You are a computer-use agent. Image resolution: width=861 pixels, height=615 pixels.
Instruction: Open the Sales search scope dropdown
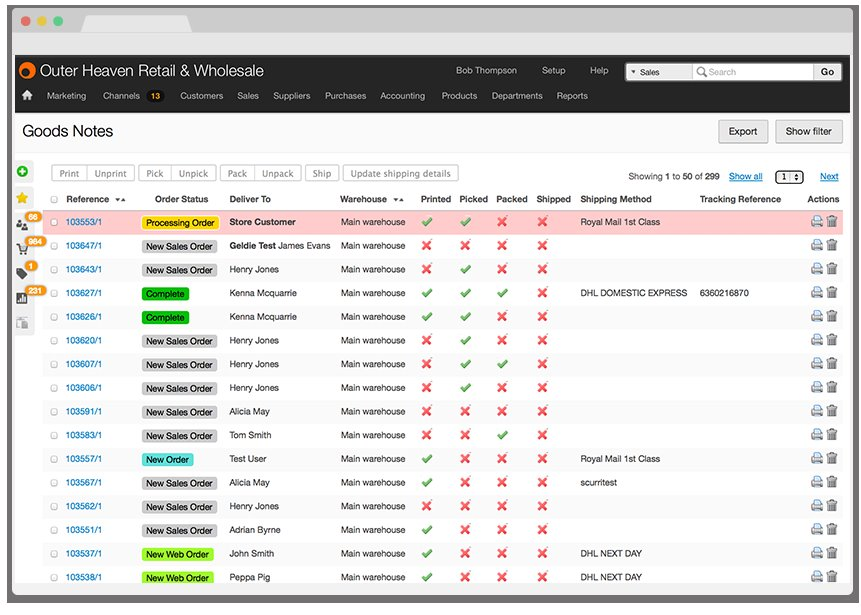tap(659, 72)
